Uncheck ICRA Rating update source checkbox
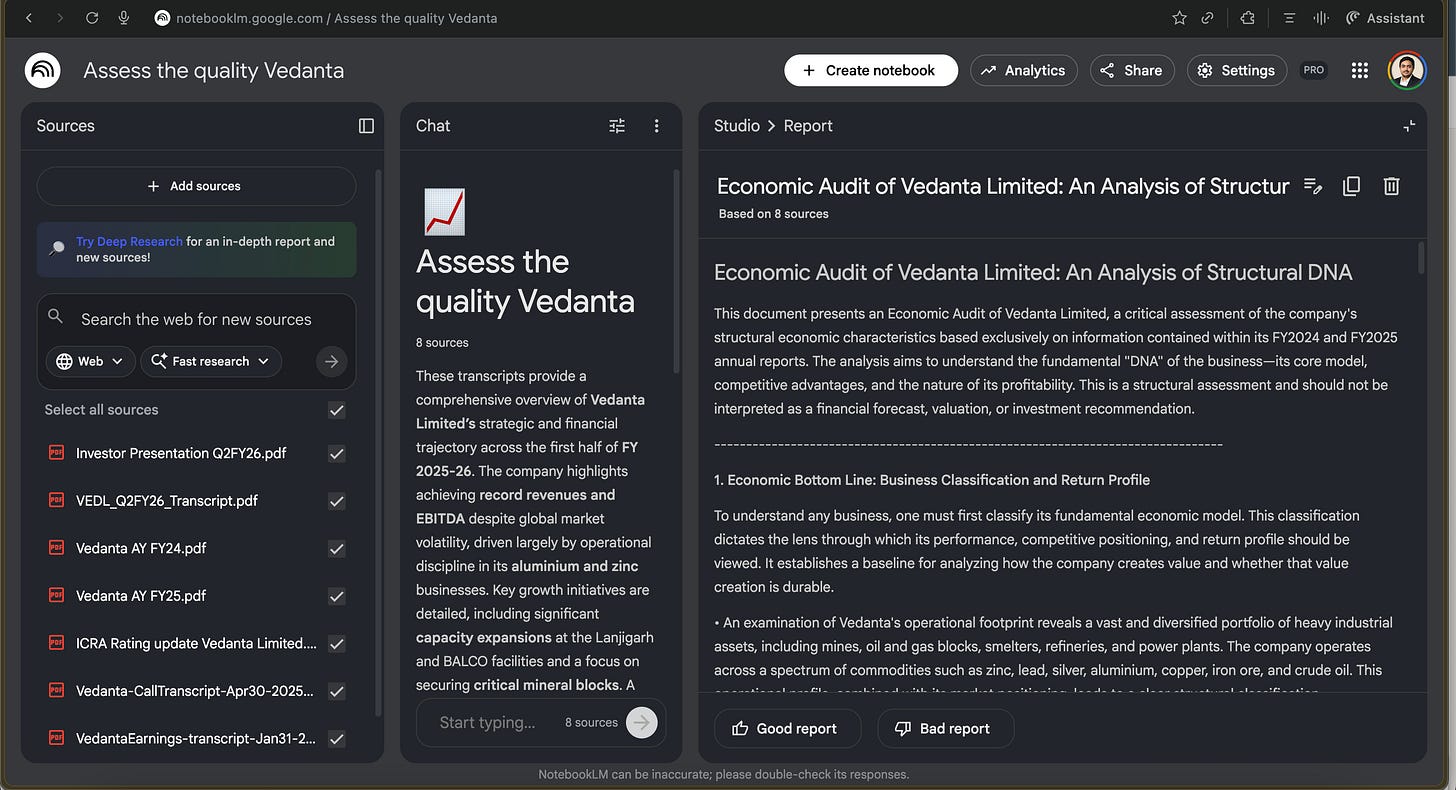Image resolution: width=1456 pixels, height=790 pixels. pyautogui.click(x=337, y=644)
